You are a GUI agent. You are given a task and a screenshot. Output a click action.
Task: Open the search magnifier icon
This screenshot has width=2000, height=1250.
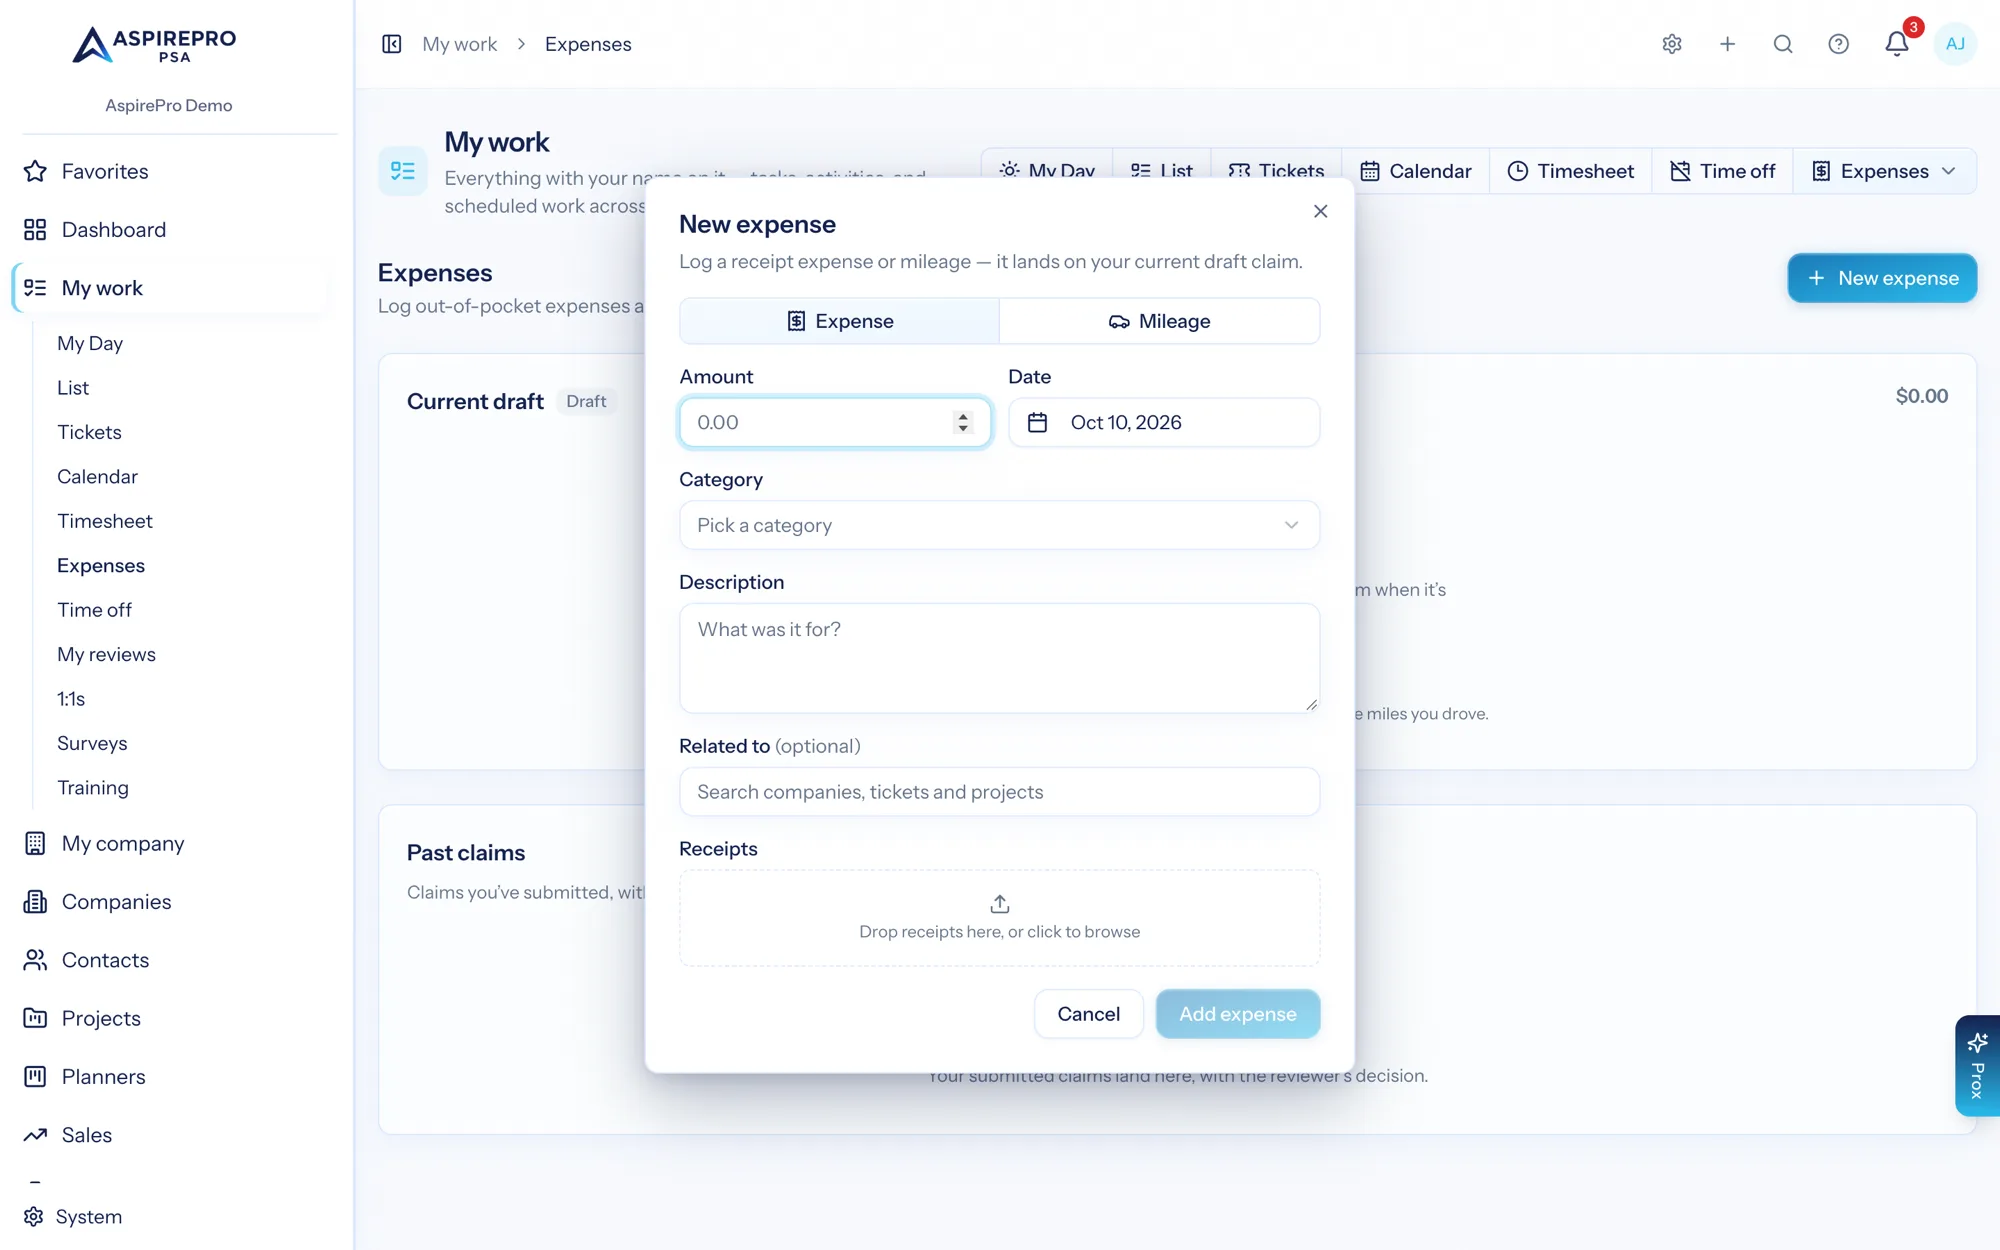(x=1783, y=44)
